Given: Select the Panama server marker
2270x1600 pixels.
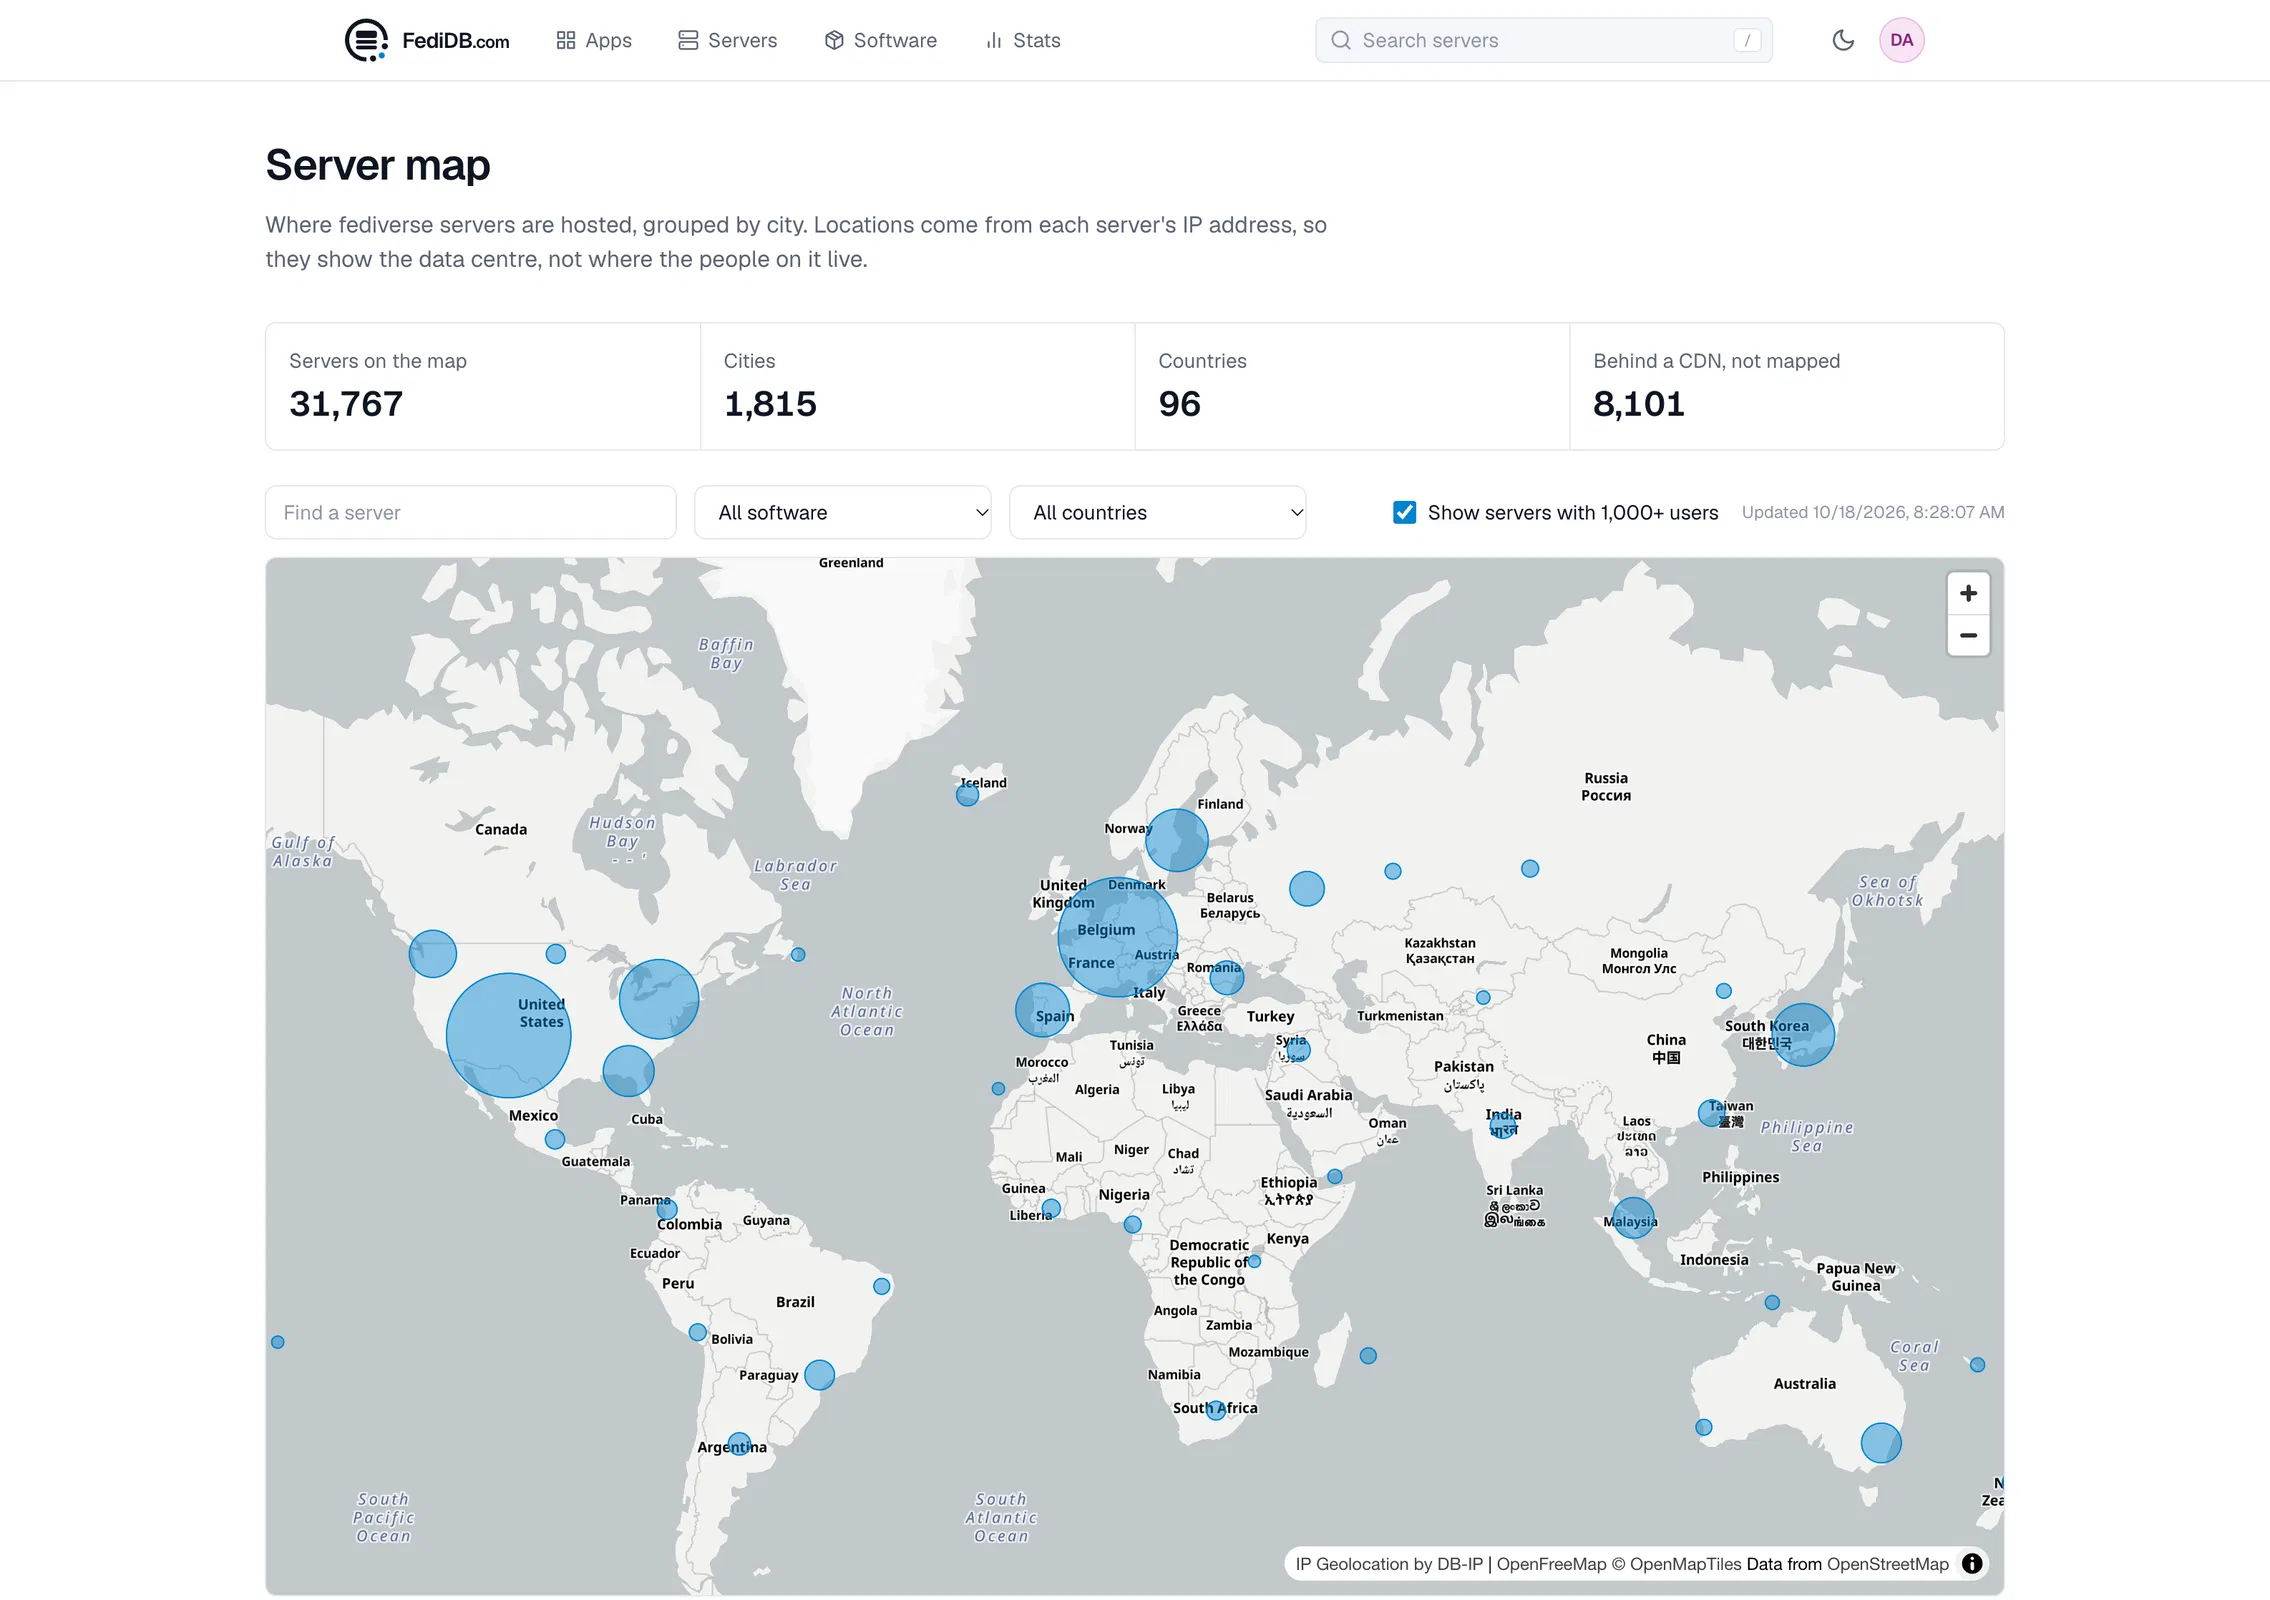Looking at the screenshot, I should (x=666, y=1209).
